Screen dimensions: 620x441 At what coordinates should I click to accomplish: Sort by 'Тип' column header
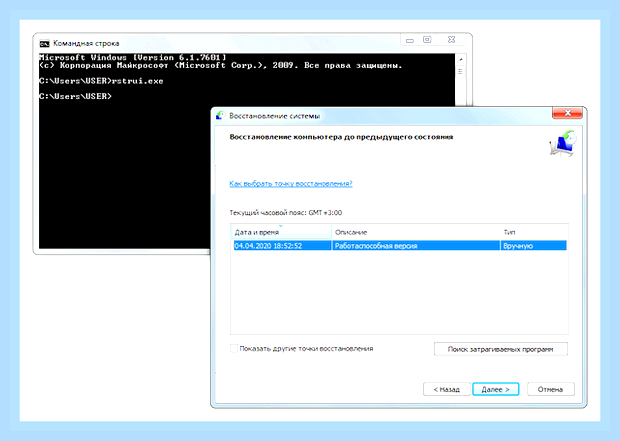[x=534, y=232]
